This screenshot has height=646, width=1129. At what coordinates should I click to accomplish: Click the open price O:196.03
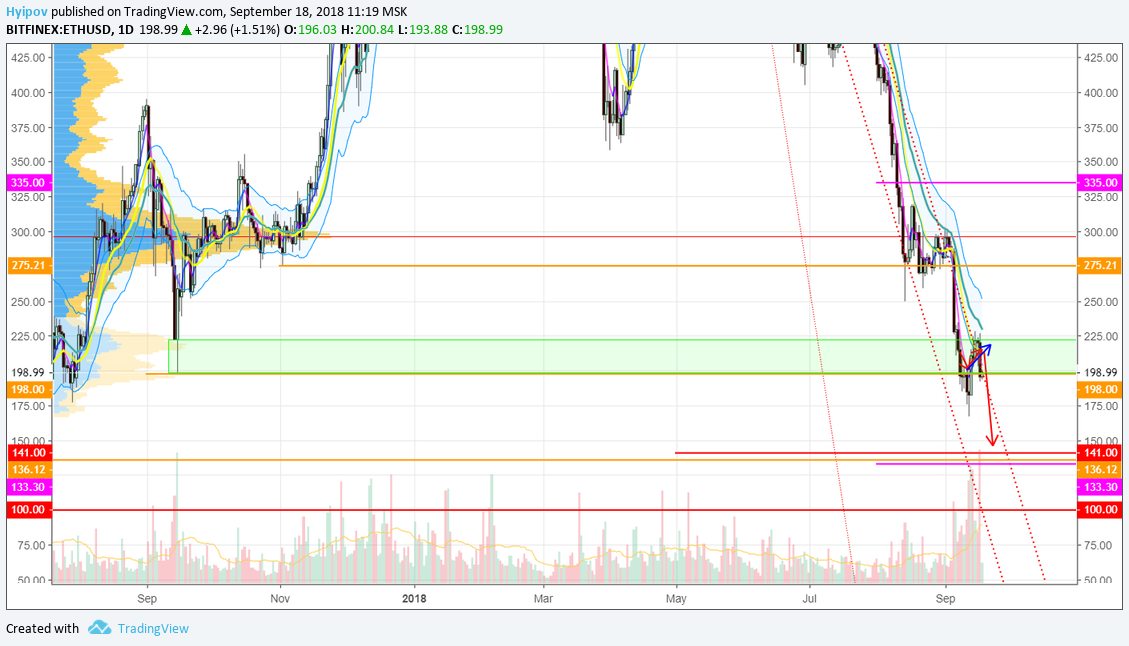tap(310, 30)
